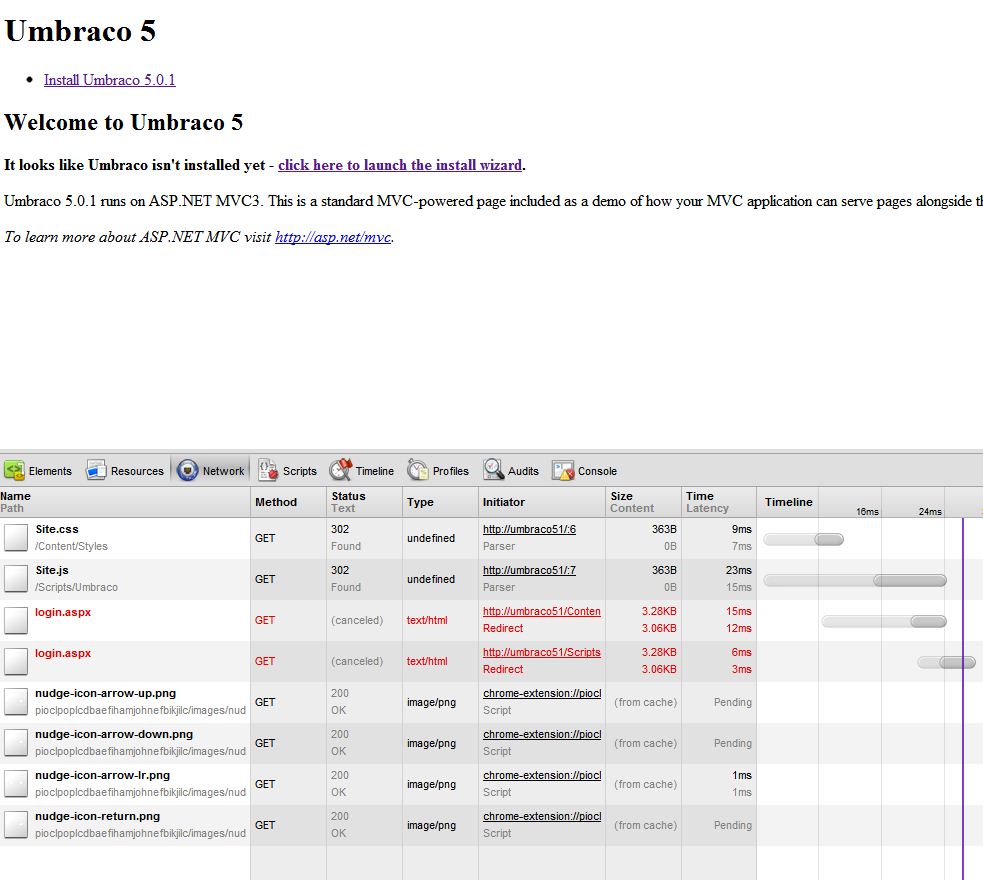Sort by the Initiator column header
Screen dimensions: 983x880
point(542,502)
